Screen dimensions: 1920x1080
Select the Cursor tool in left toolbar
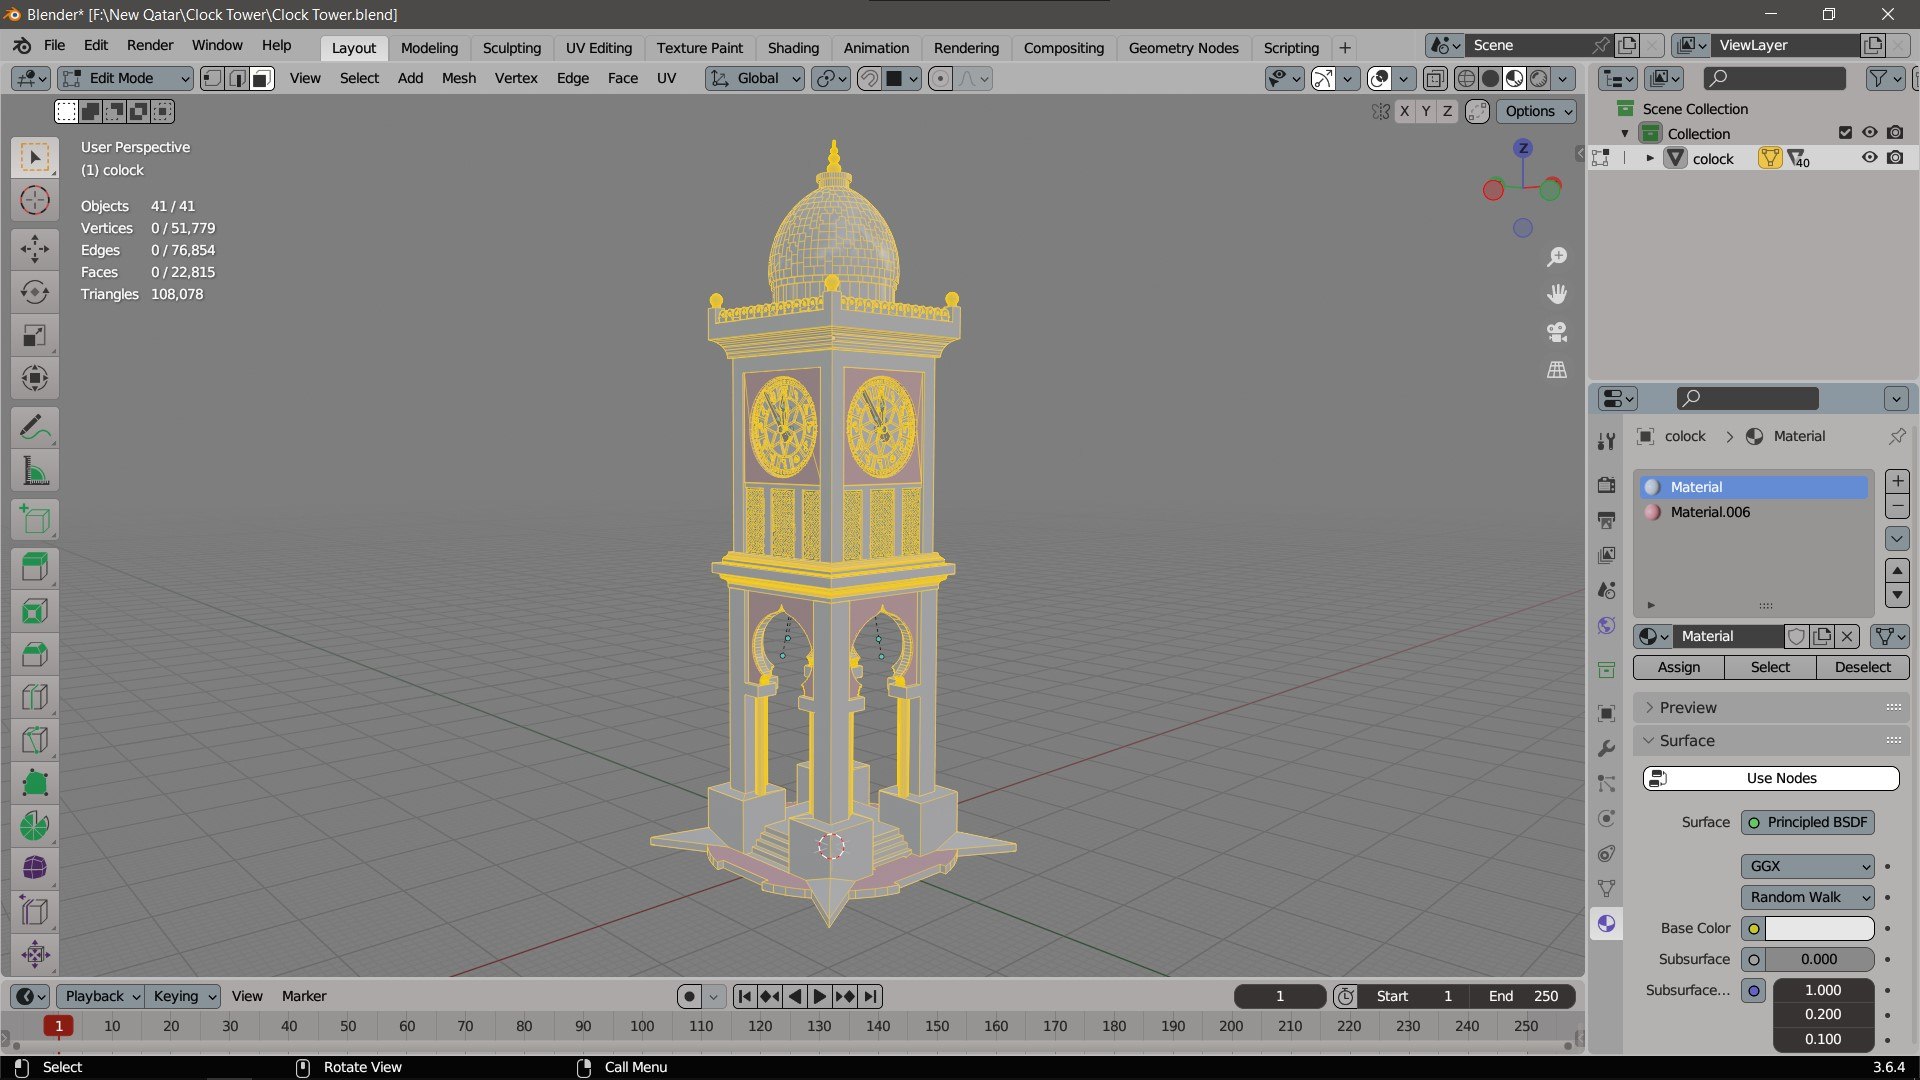point(35,200)
